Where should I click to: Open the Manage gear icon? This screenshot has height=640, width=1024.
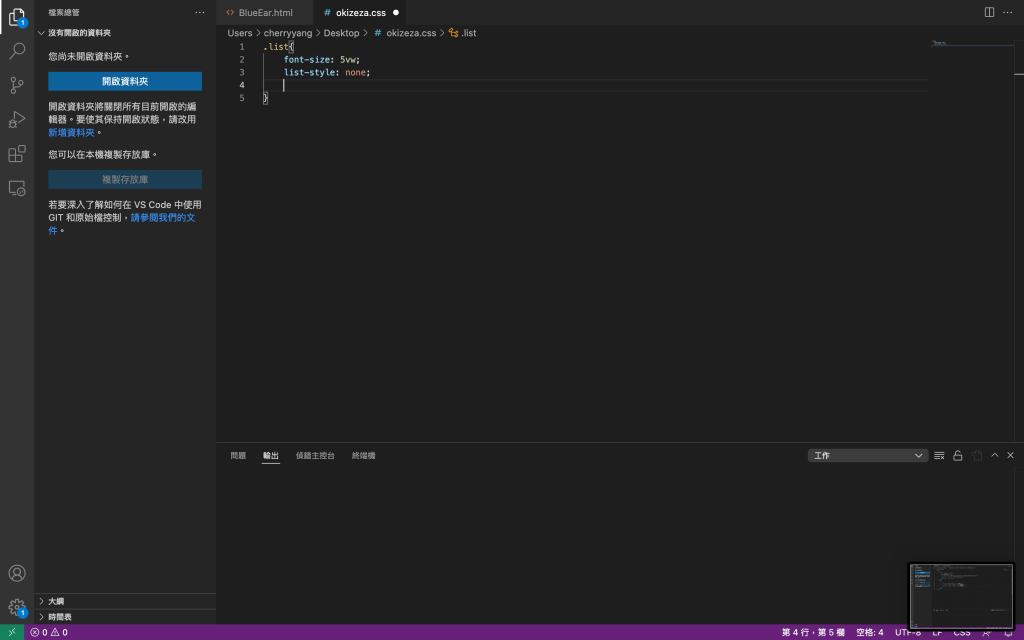coord(17,607)
